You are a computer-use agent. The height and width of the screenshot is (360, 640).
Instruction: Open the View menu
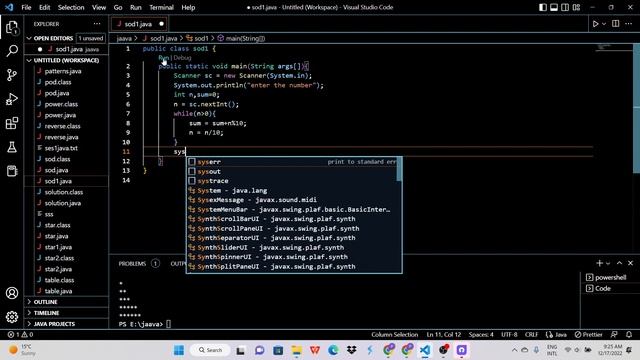coord(99,7)
